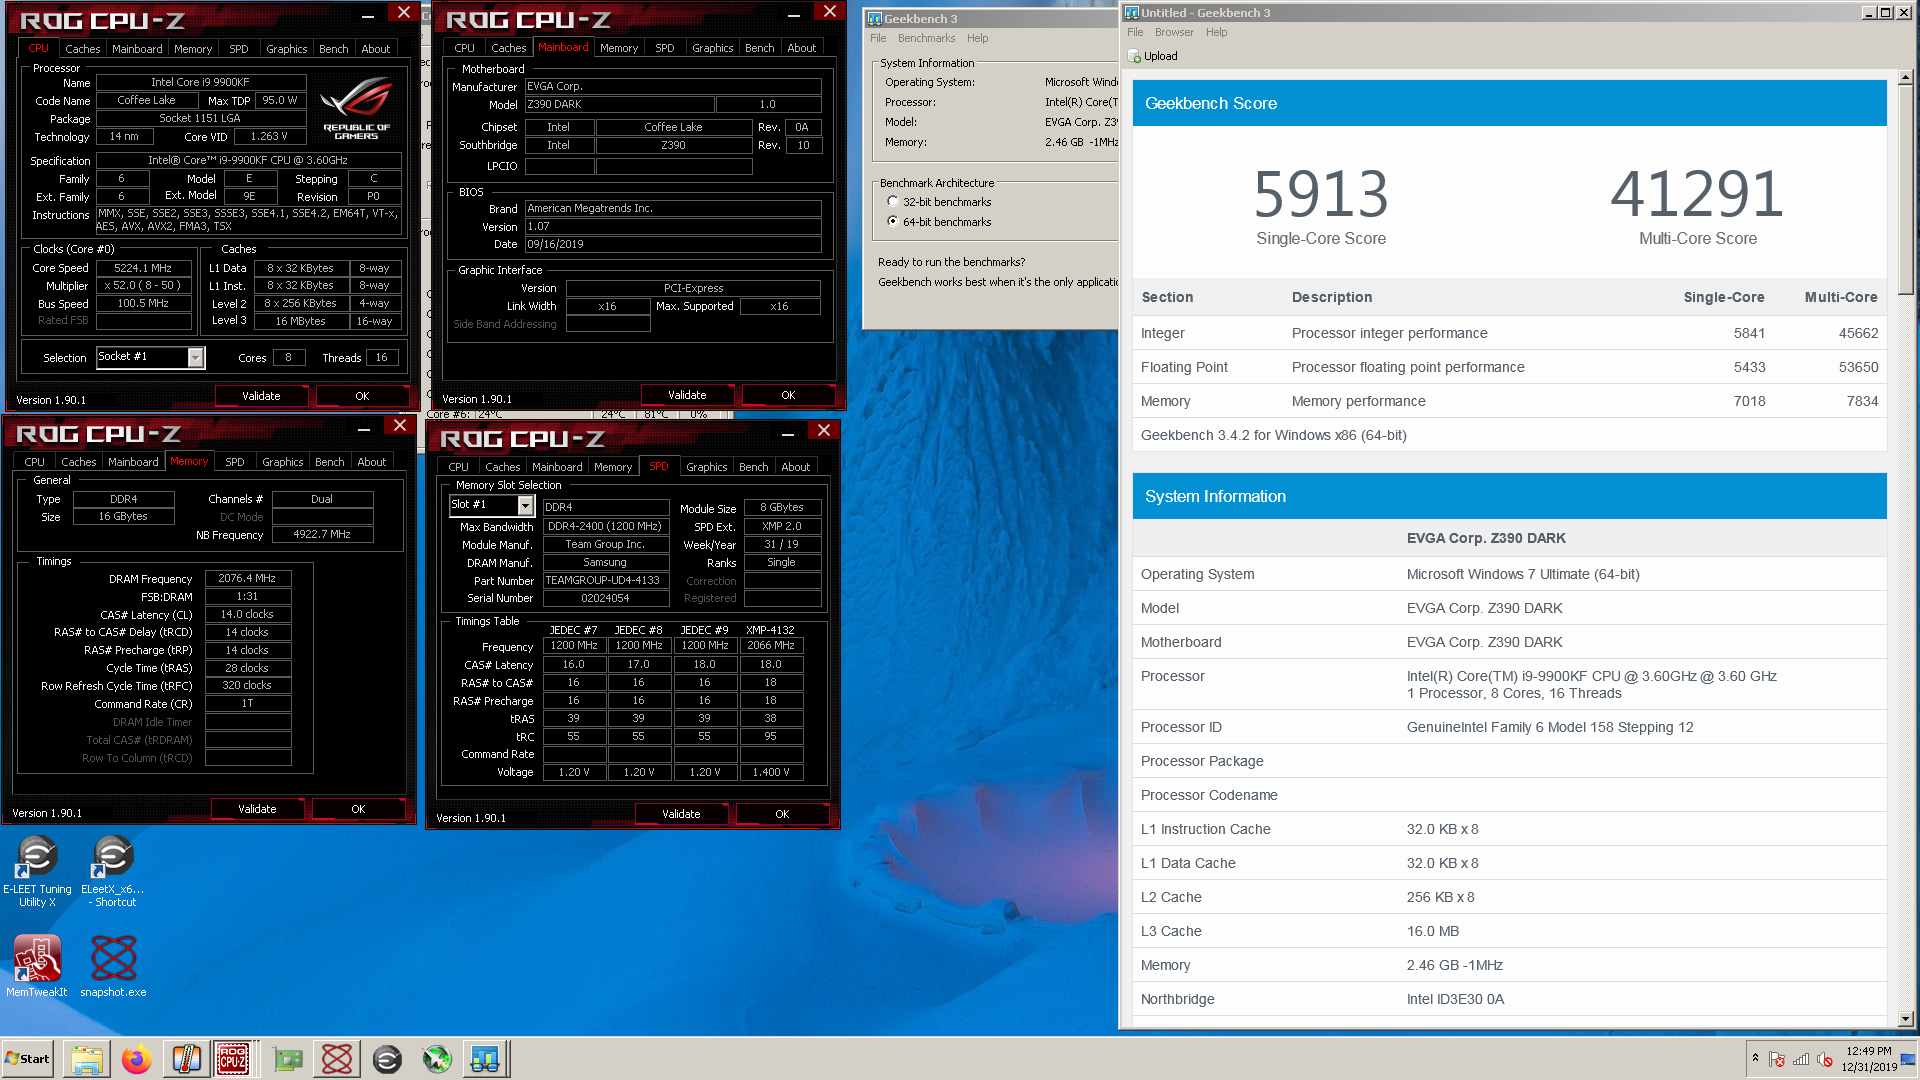Open Browser menu in Geekbench results window
Viewport: 1920px width, 1080px height.
click(1174, 32)
